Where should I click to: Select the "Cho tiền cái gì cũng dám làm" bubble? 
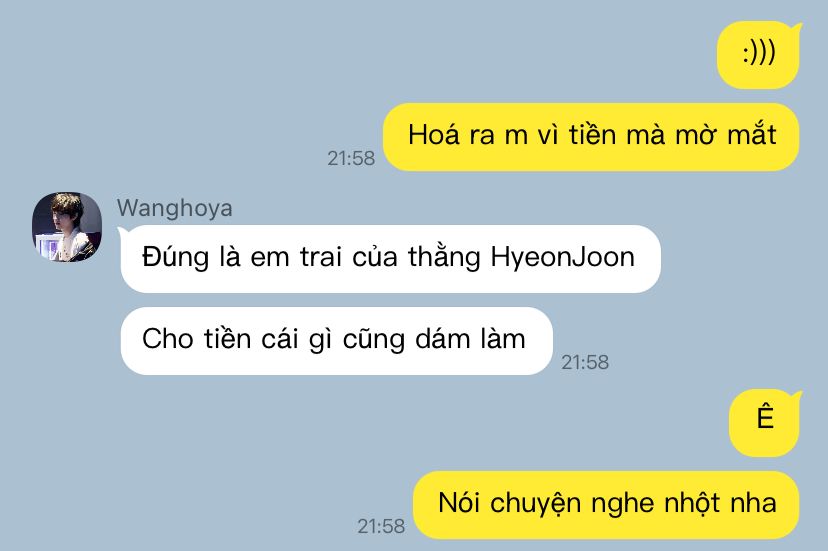(x=336, y=341)
